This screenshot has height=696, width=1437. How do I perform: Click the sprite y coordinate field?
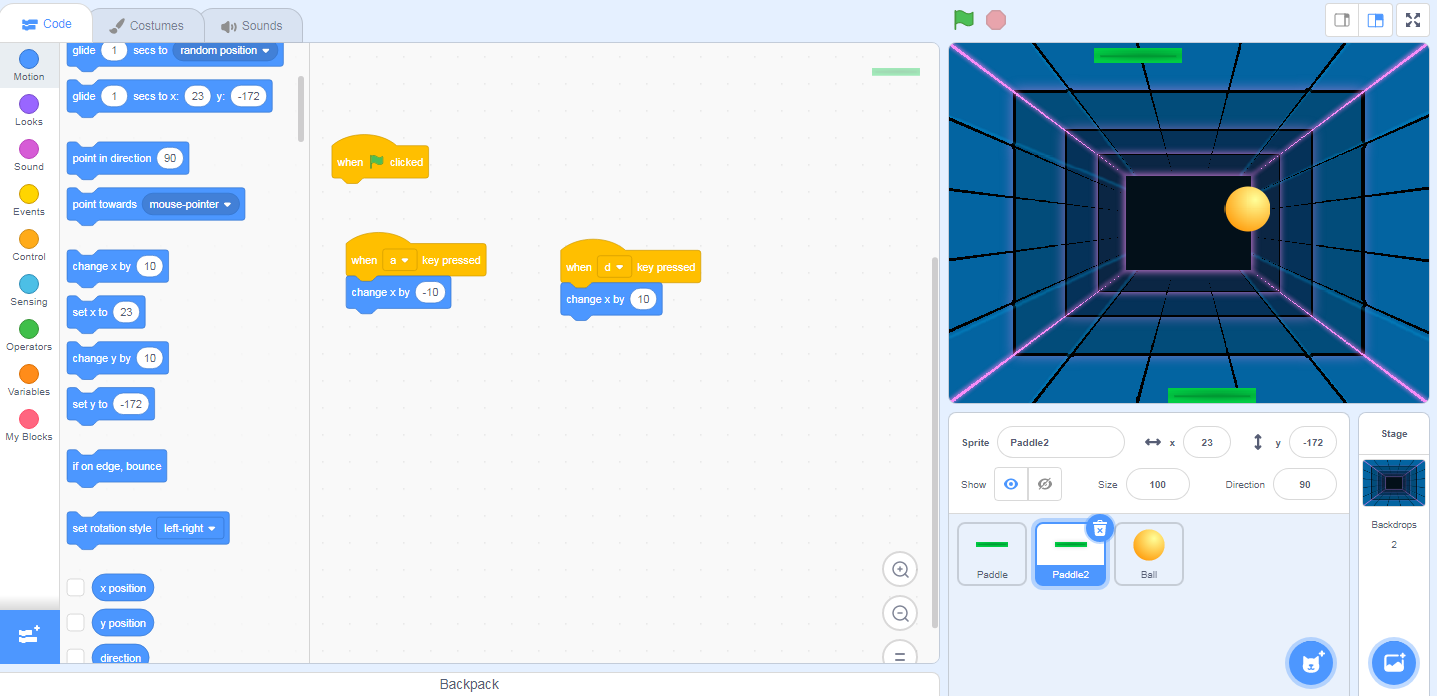pyautogui.click(x=1313, y=442)
